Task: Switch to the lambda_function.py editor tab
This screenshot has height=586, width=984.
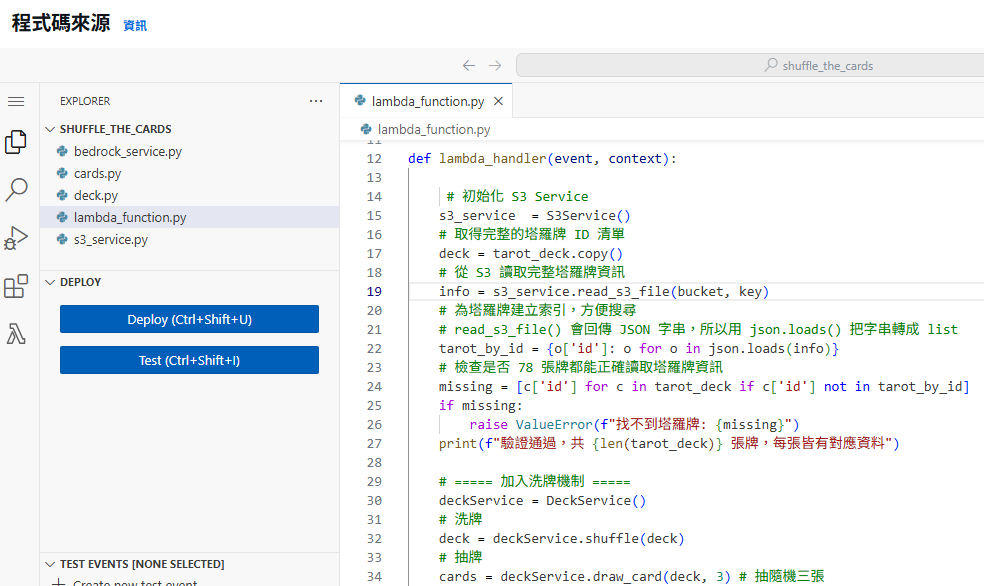Action: [427, 101]
